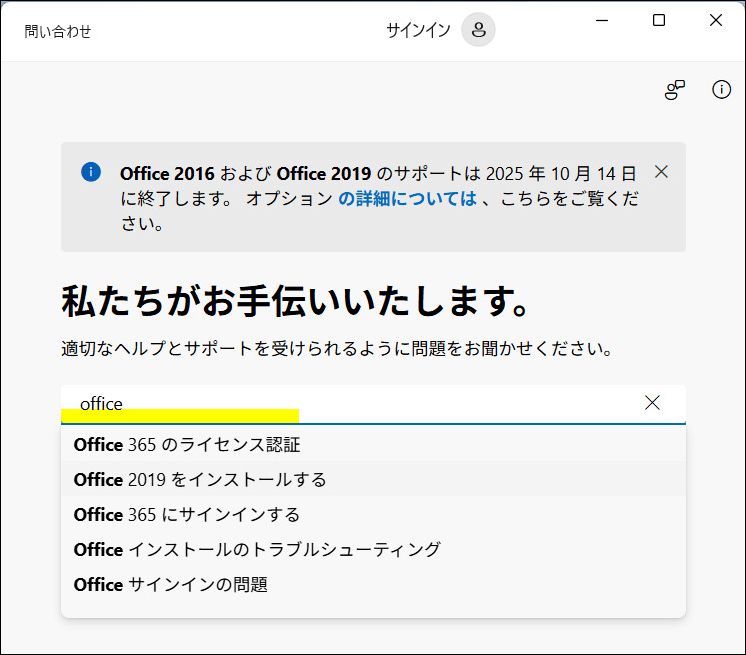
Task: Open the circled info icon at top right
Action: (721, 89)
